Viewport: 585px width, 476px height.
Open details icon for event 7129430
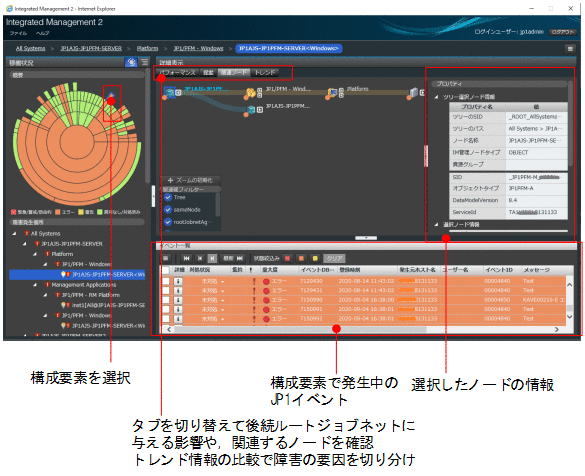[178, 281]
